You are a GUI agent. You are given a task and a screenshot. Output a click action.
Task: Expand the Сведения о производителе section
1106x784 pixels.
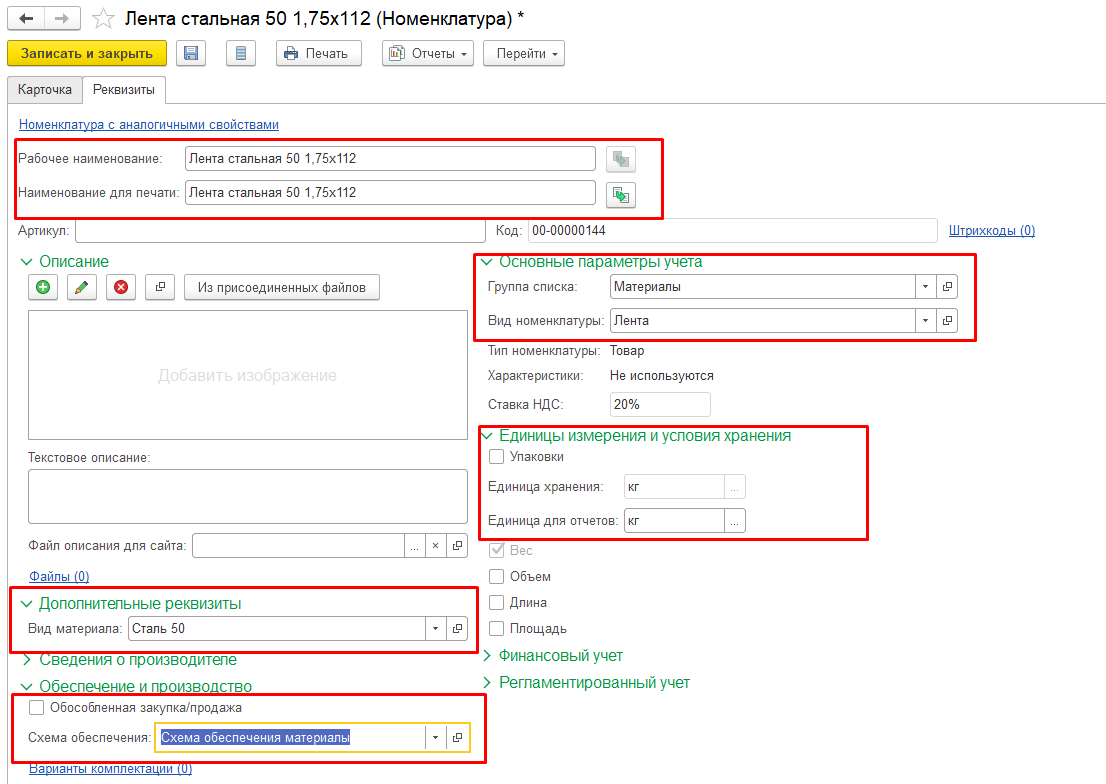point(27,660)
